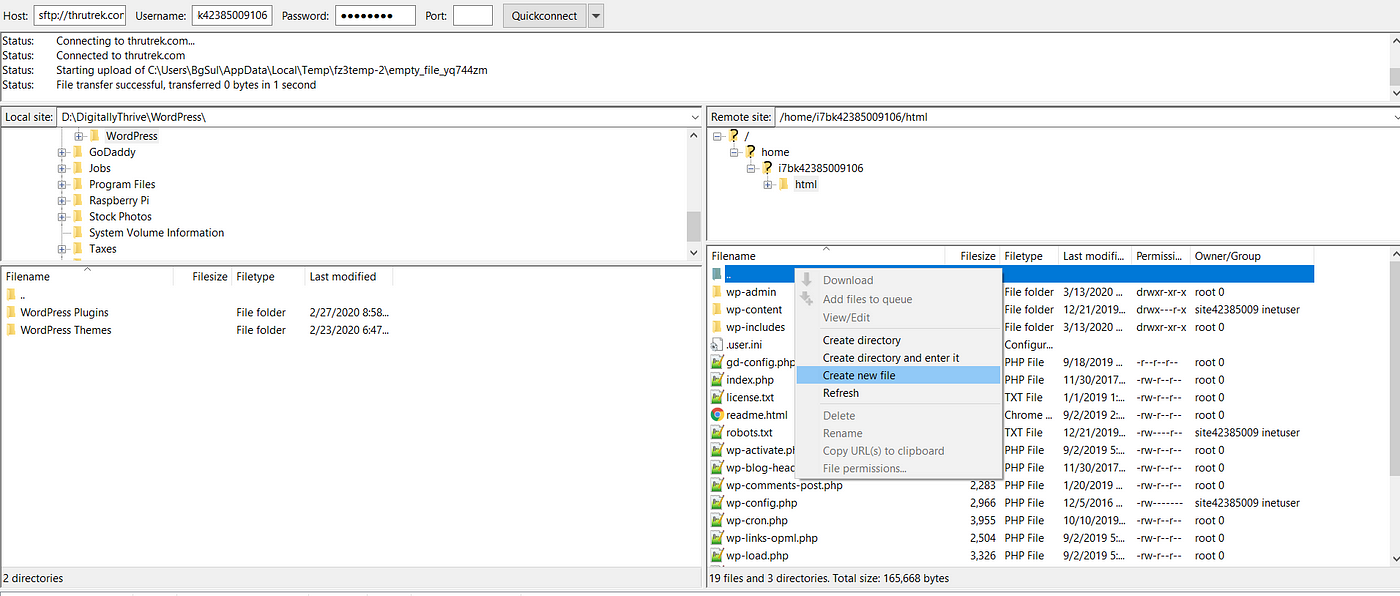Screen dimensions: 1400x596
Task: Expand the html remote tree node
Action: 768,184
